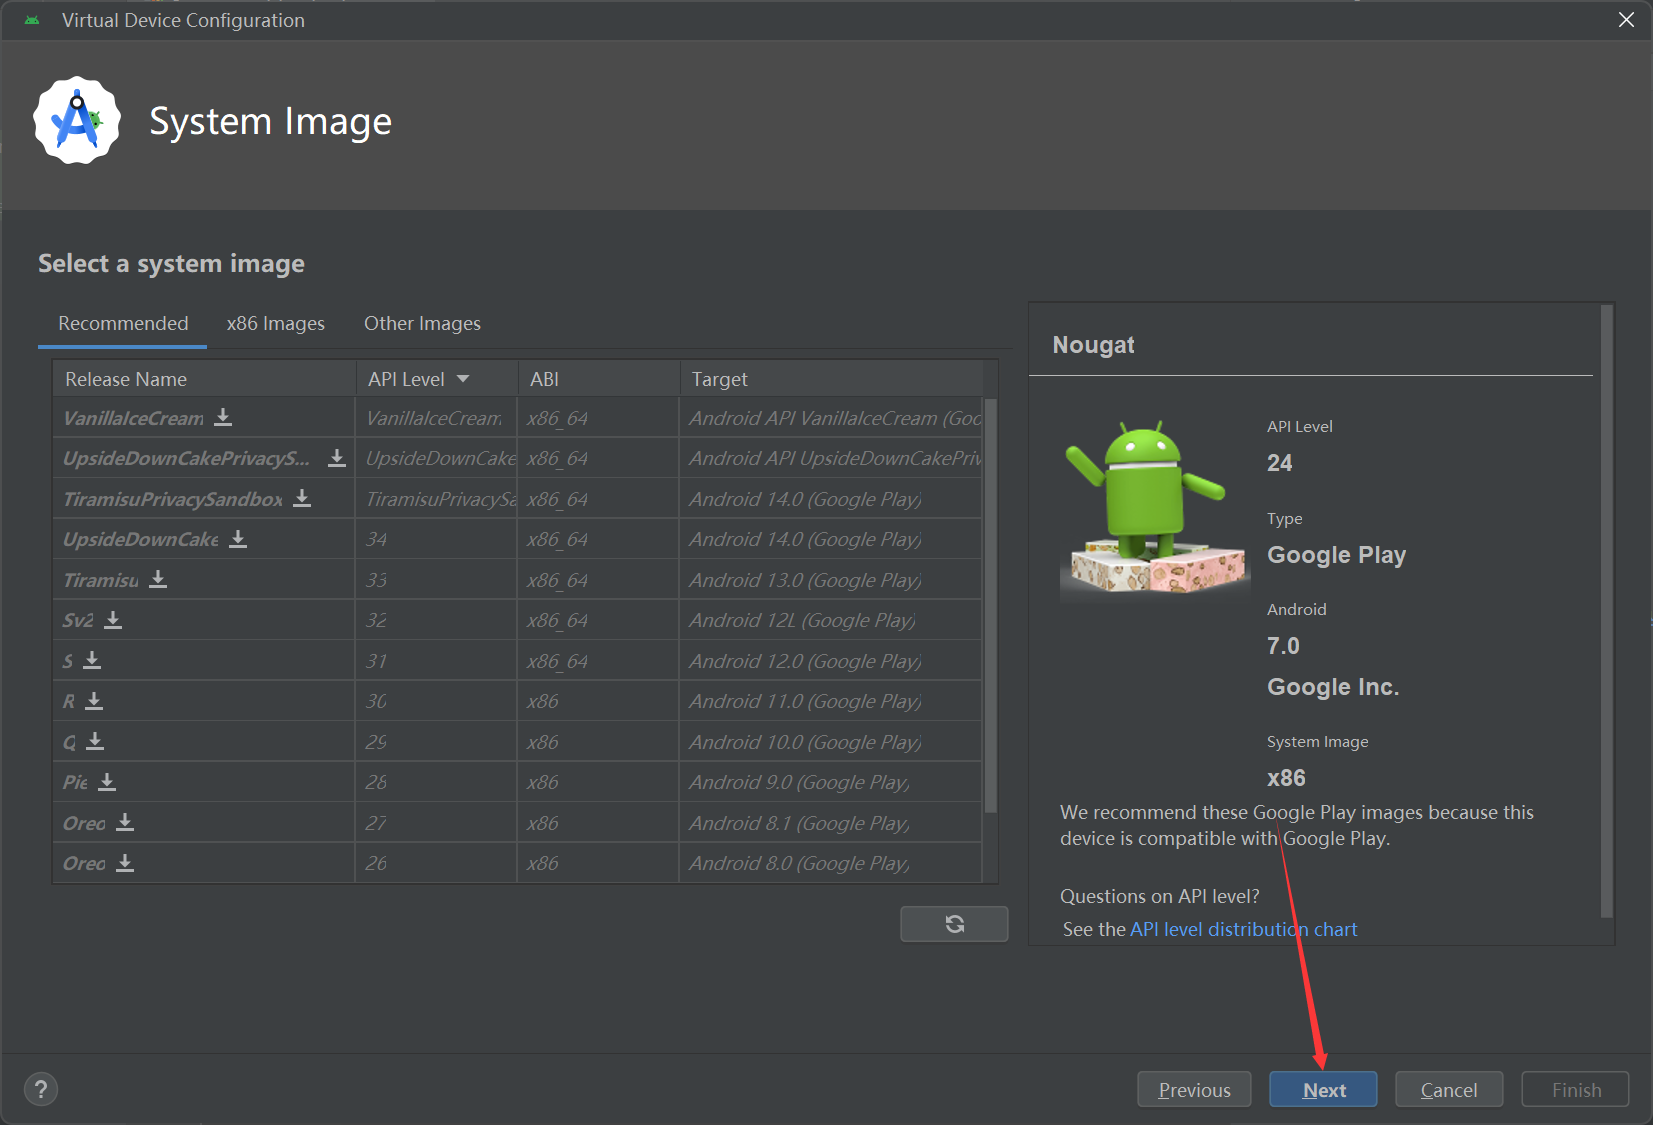The height and width of the screenshot is (1125, 1653).
Task: Download the UpsideDownCakePrivacyS... system image
Action: point(337,458)
